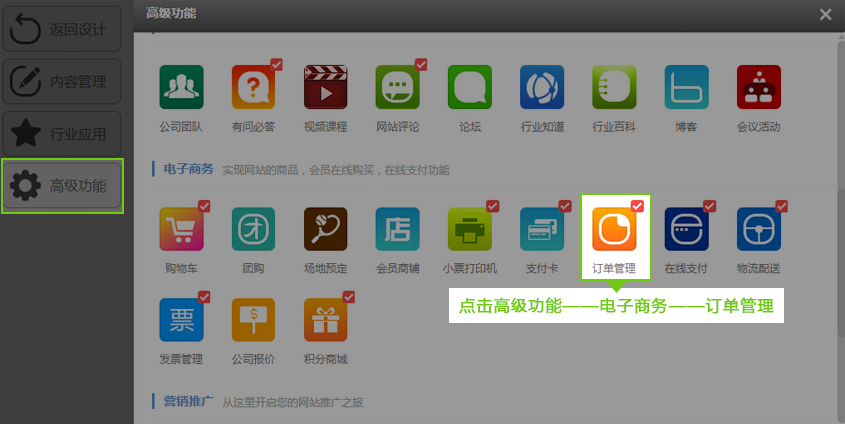The height and width of the screenshot is (424, 845).
Task: Click the 高级功能 dialog title
Action: 171,13
